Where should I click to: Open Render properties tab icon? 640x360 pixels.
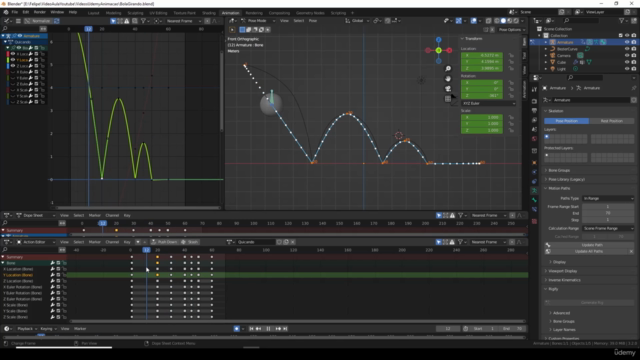[x=534, y=101]
